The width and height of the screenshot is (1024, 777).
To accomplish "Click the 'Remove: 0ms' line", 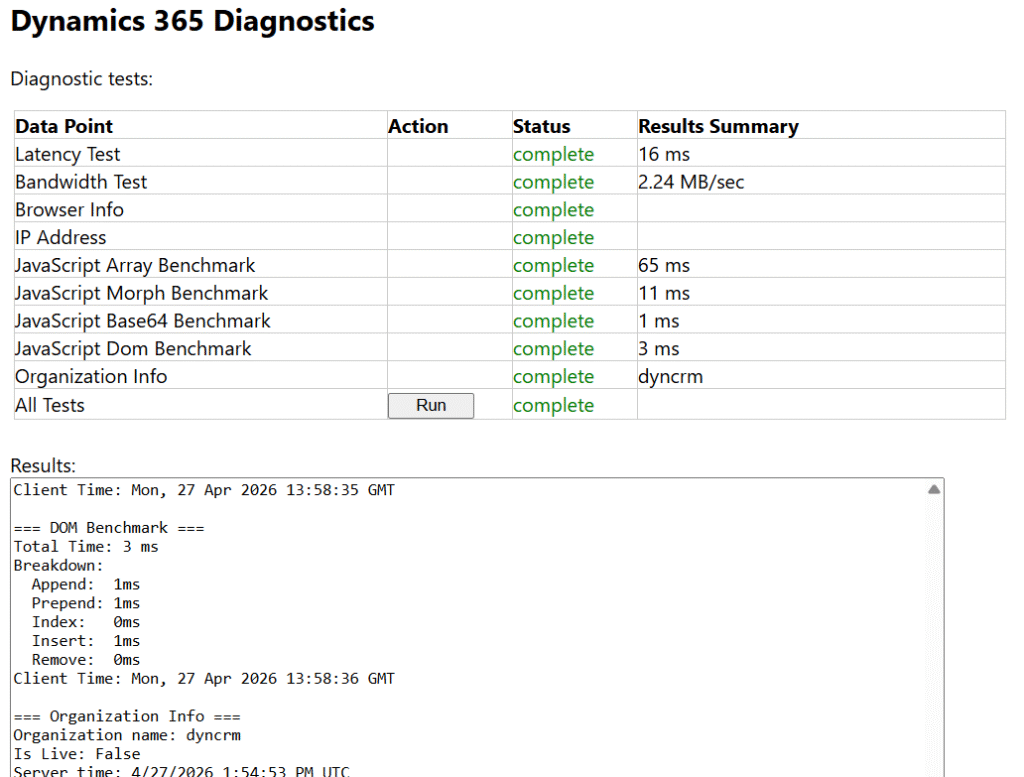I will (86, 660).
